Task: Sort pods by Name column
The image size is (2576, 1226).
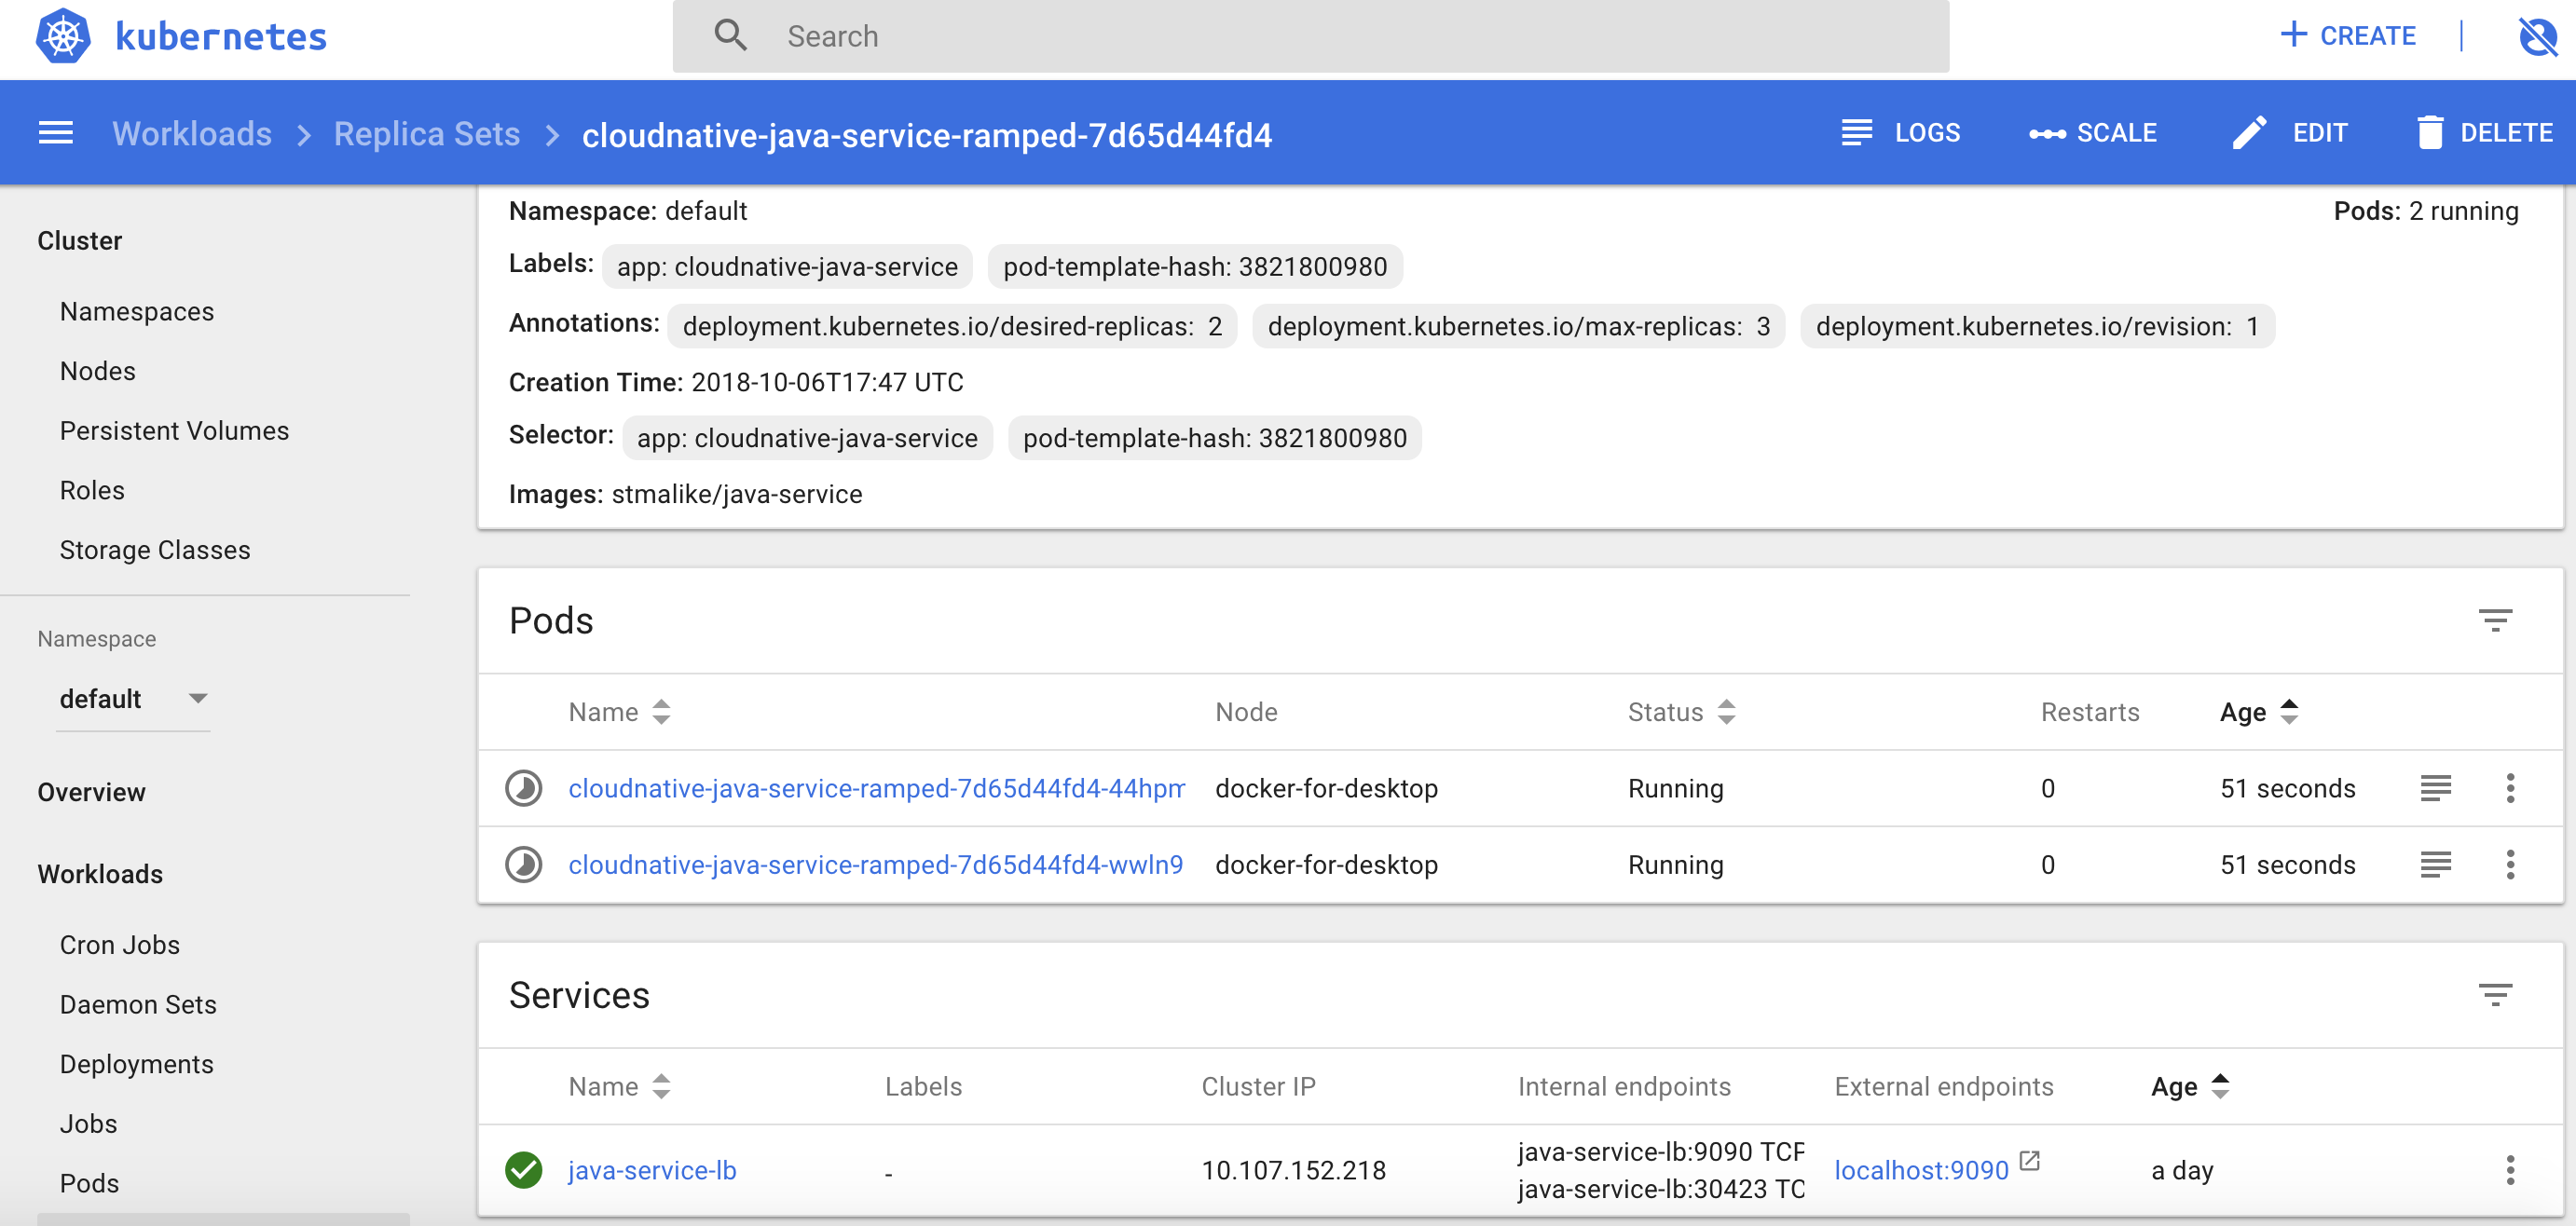Action: [619, 712]
